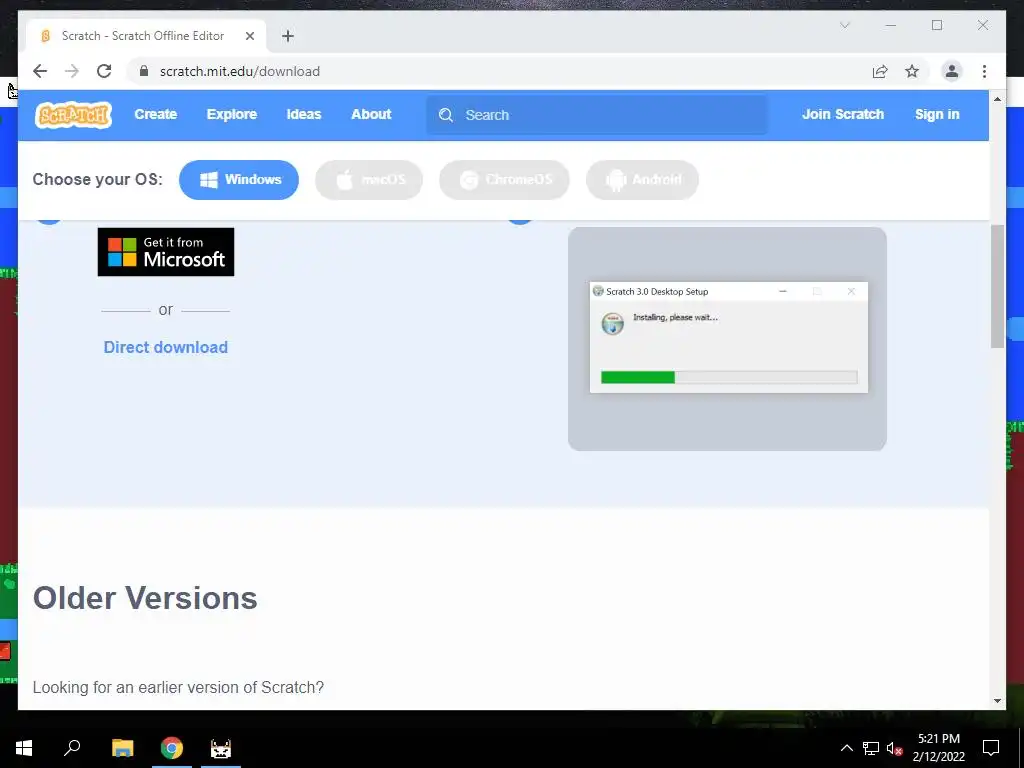Click the magnifier icon in Scratch search

click(x=446, y=115)
